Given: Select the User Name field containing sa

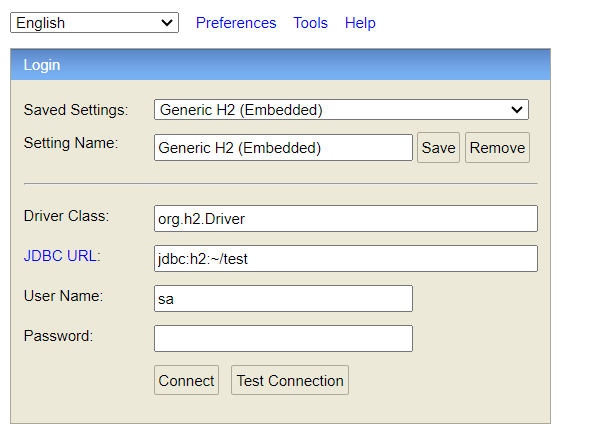Looking at the screenshot, I should click(283, 298).
